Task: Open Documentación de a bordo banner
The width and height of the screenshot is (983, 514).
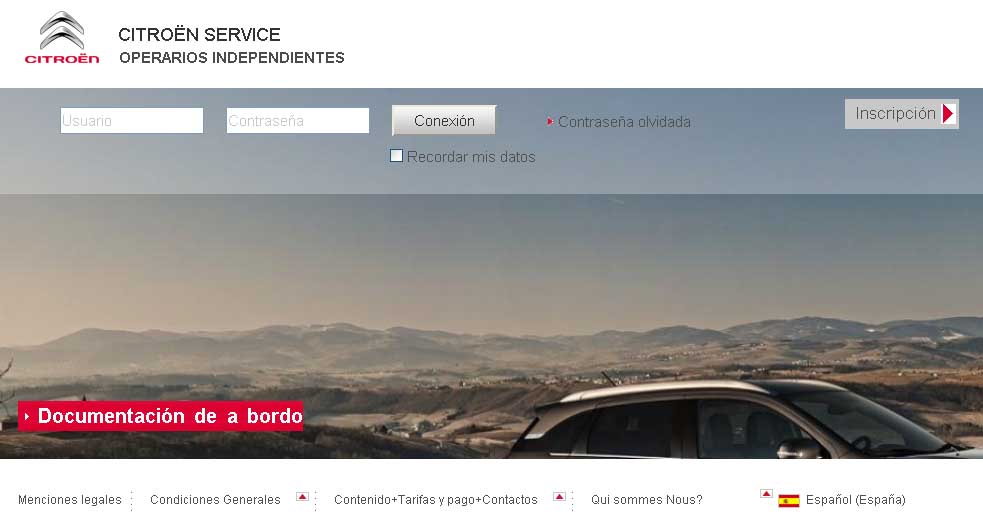Action: (160, 416)
